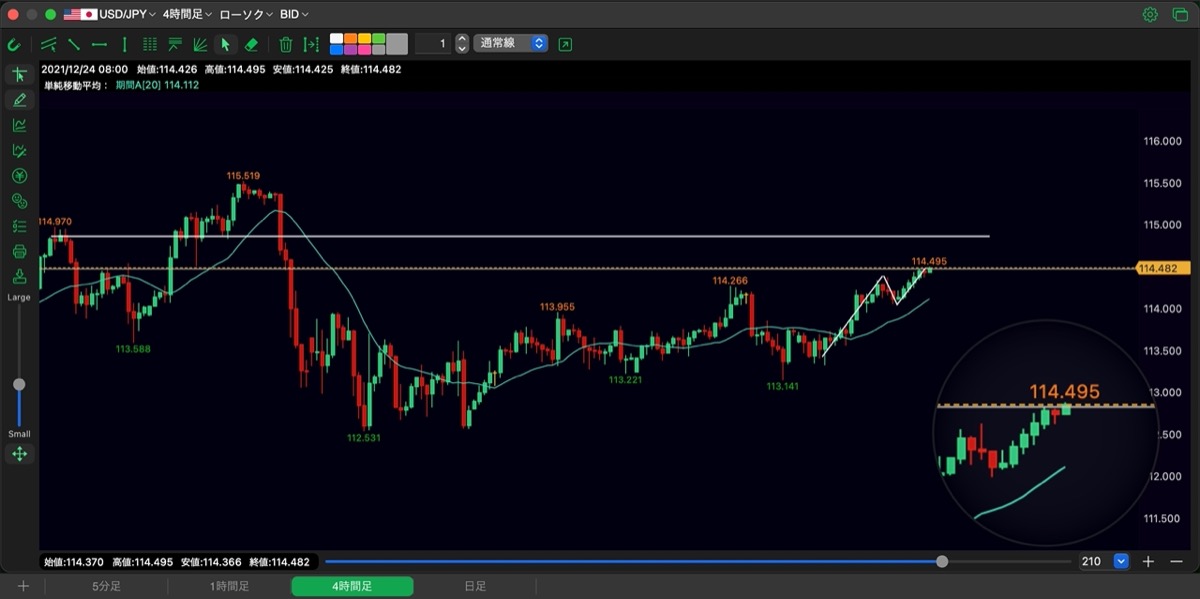The image size is (1200, 599).
Task: Click the pop-out arrow icon in toolbar
Action: coord(566,44)
